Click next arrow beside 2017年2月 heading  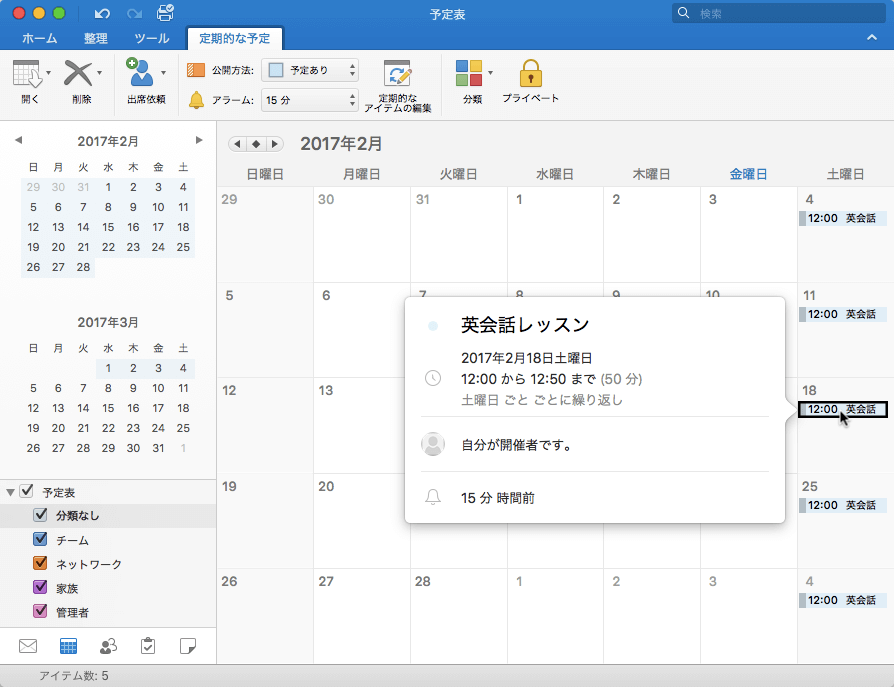[275, 144]
